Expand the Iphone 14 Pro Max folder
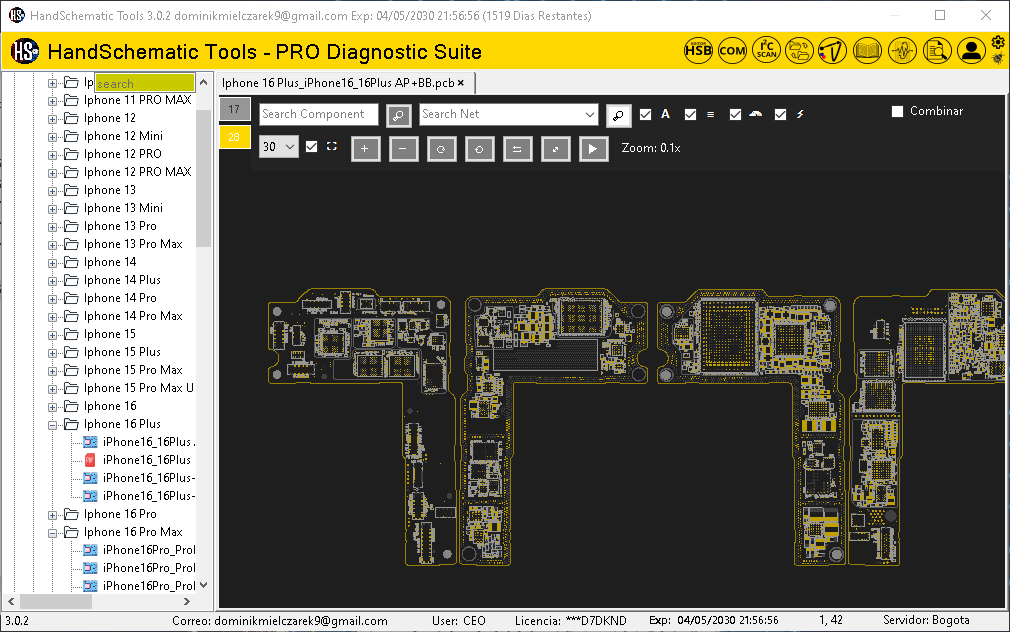The width and height of the screenshot is (1010, 632). click(53, 316)
